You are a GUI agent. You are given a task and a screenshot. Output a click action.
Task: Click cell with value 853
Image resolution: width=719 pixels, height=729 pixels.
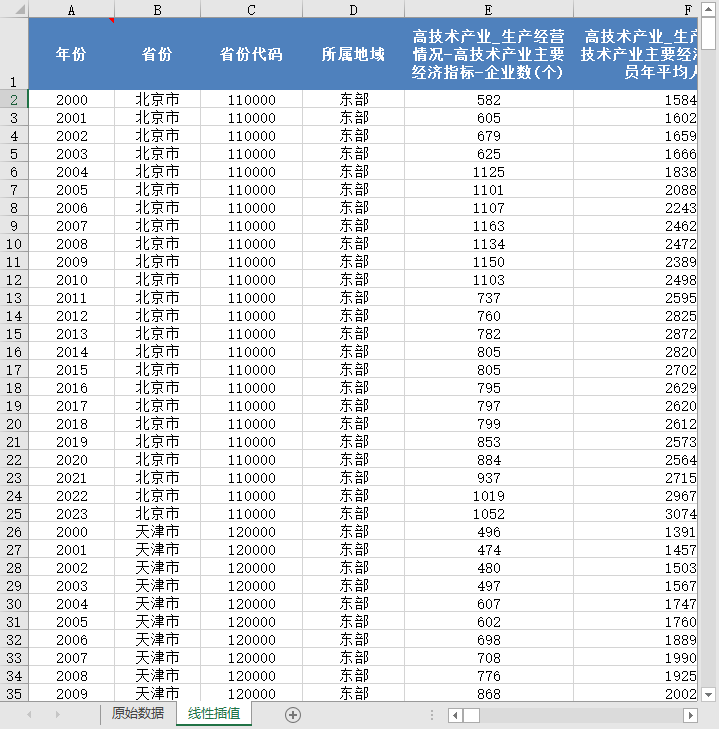[x=488, y=442]
